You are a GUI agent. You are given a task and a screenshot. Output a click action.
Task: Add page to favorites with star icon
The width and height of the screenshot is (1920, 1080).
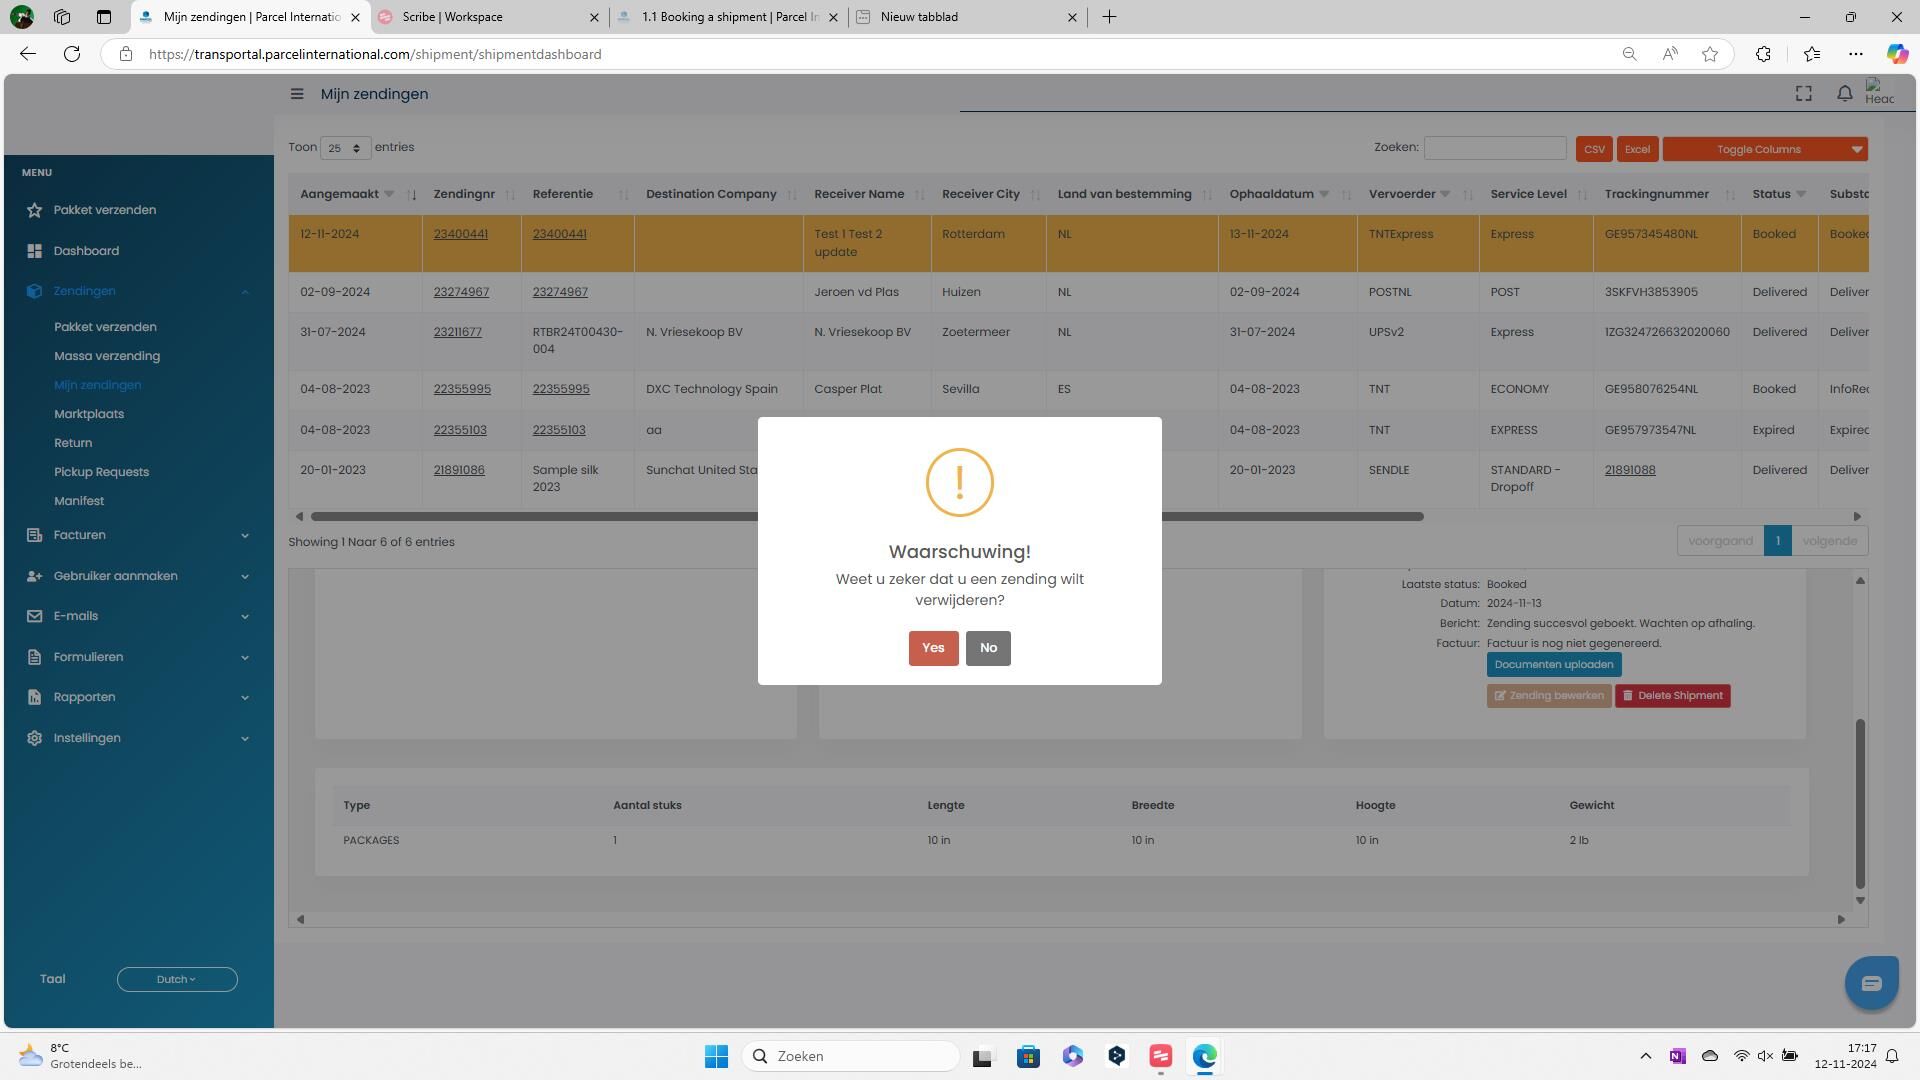pyautogui.click(x=1709, y=54)
